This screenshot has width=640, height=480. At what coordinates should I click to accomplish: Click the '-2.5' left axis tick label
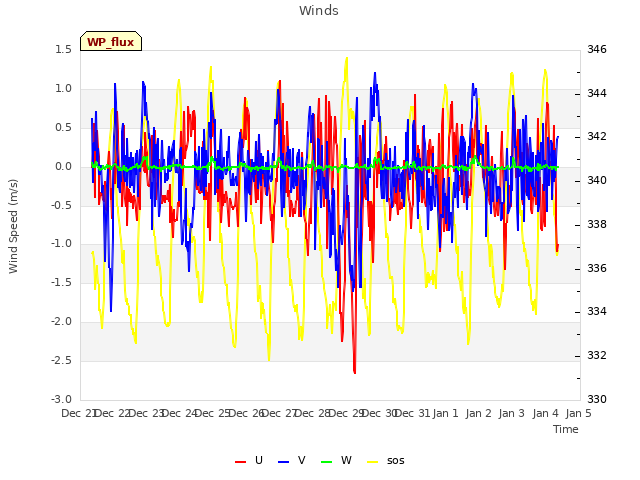point(62,360)
